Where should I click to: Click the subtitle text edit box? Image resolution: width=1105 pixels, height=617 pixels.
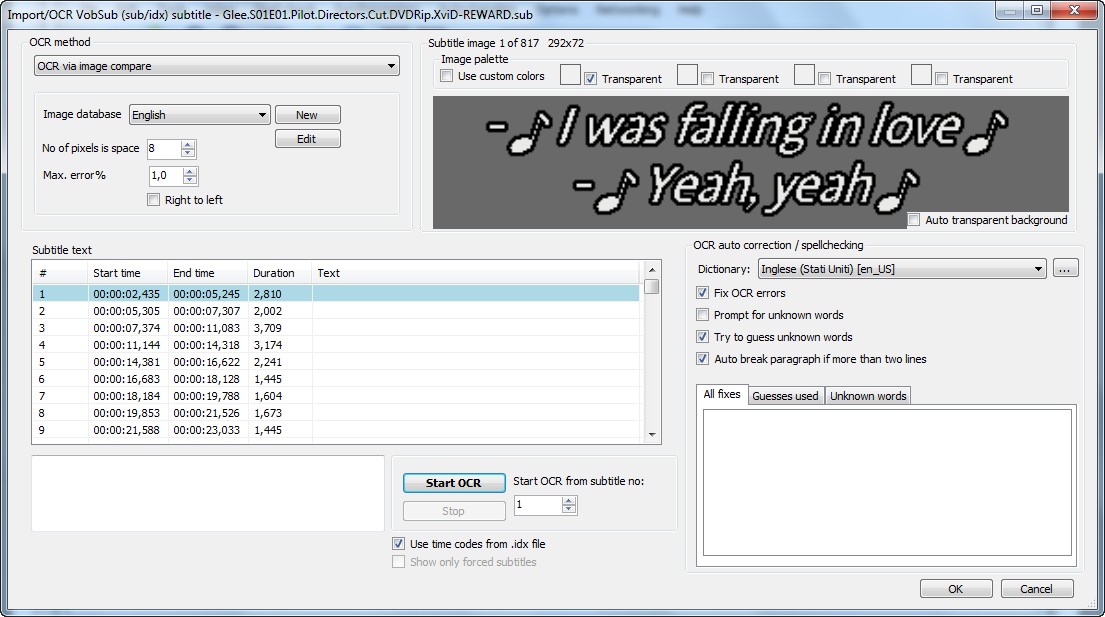pyautogui.click(x=208, y=493)
